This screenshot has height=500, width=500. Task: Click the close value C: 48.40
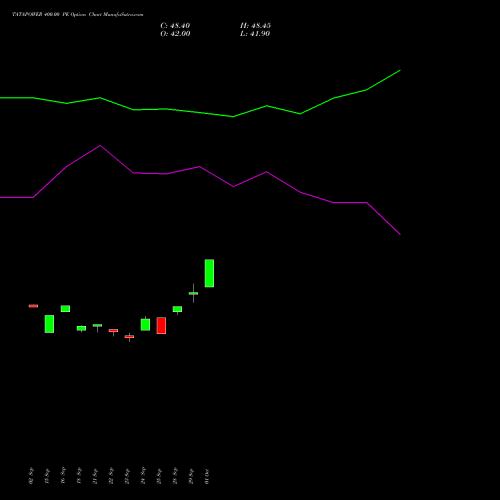(x=175, y=26)
